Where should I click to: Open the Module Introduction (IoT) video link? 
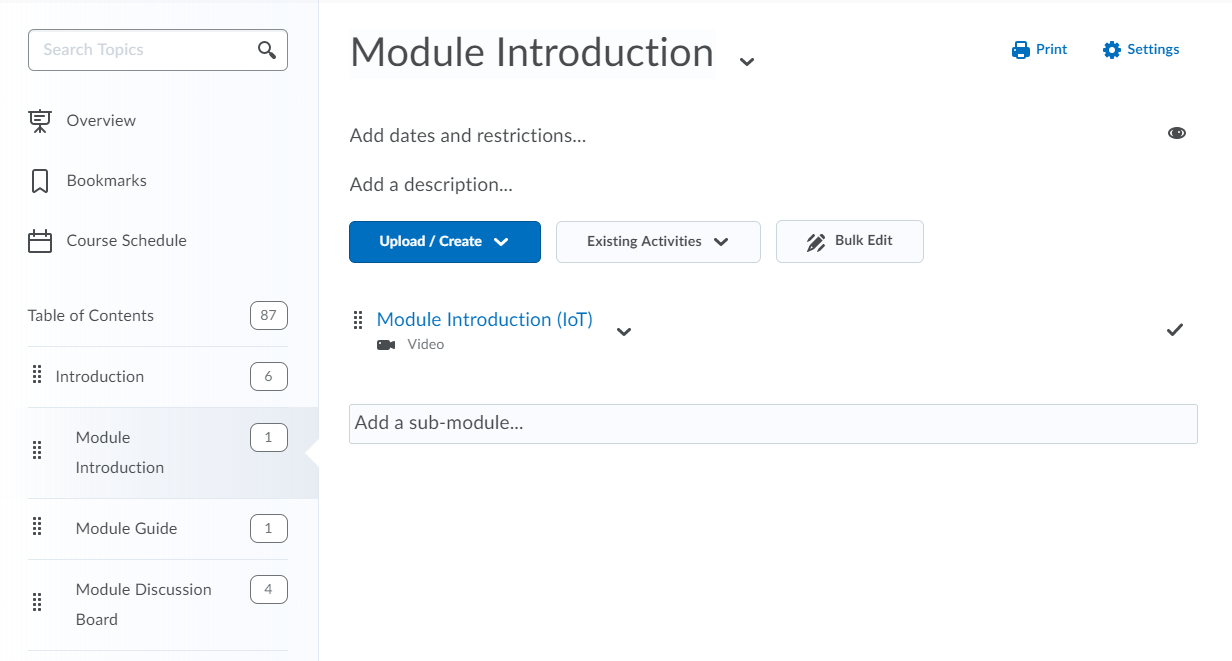(x=485, y=320)
